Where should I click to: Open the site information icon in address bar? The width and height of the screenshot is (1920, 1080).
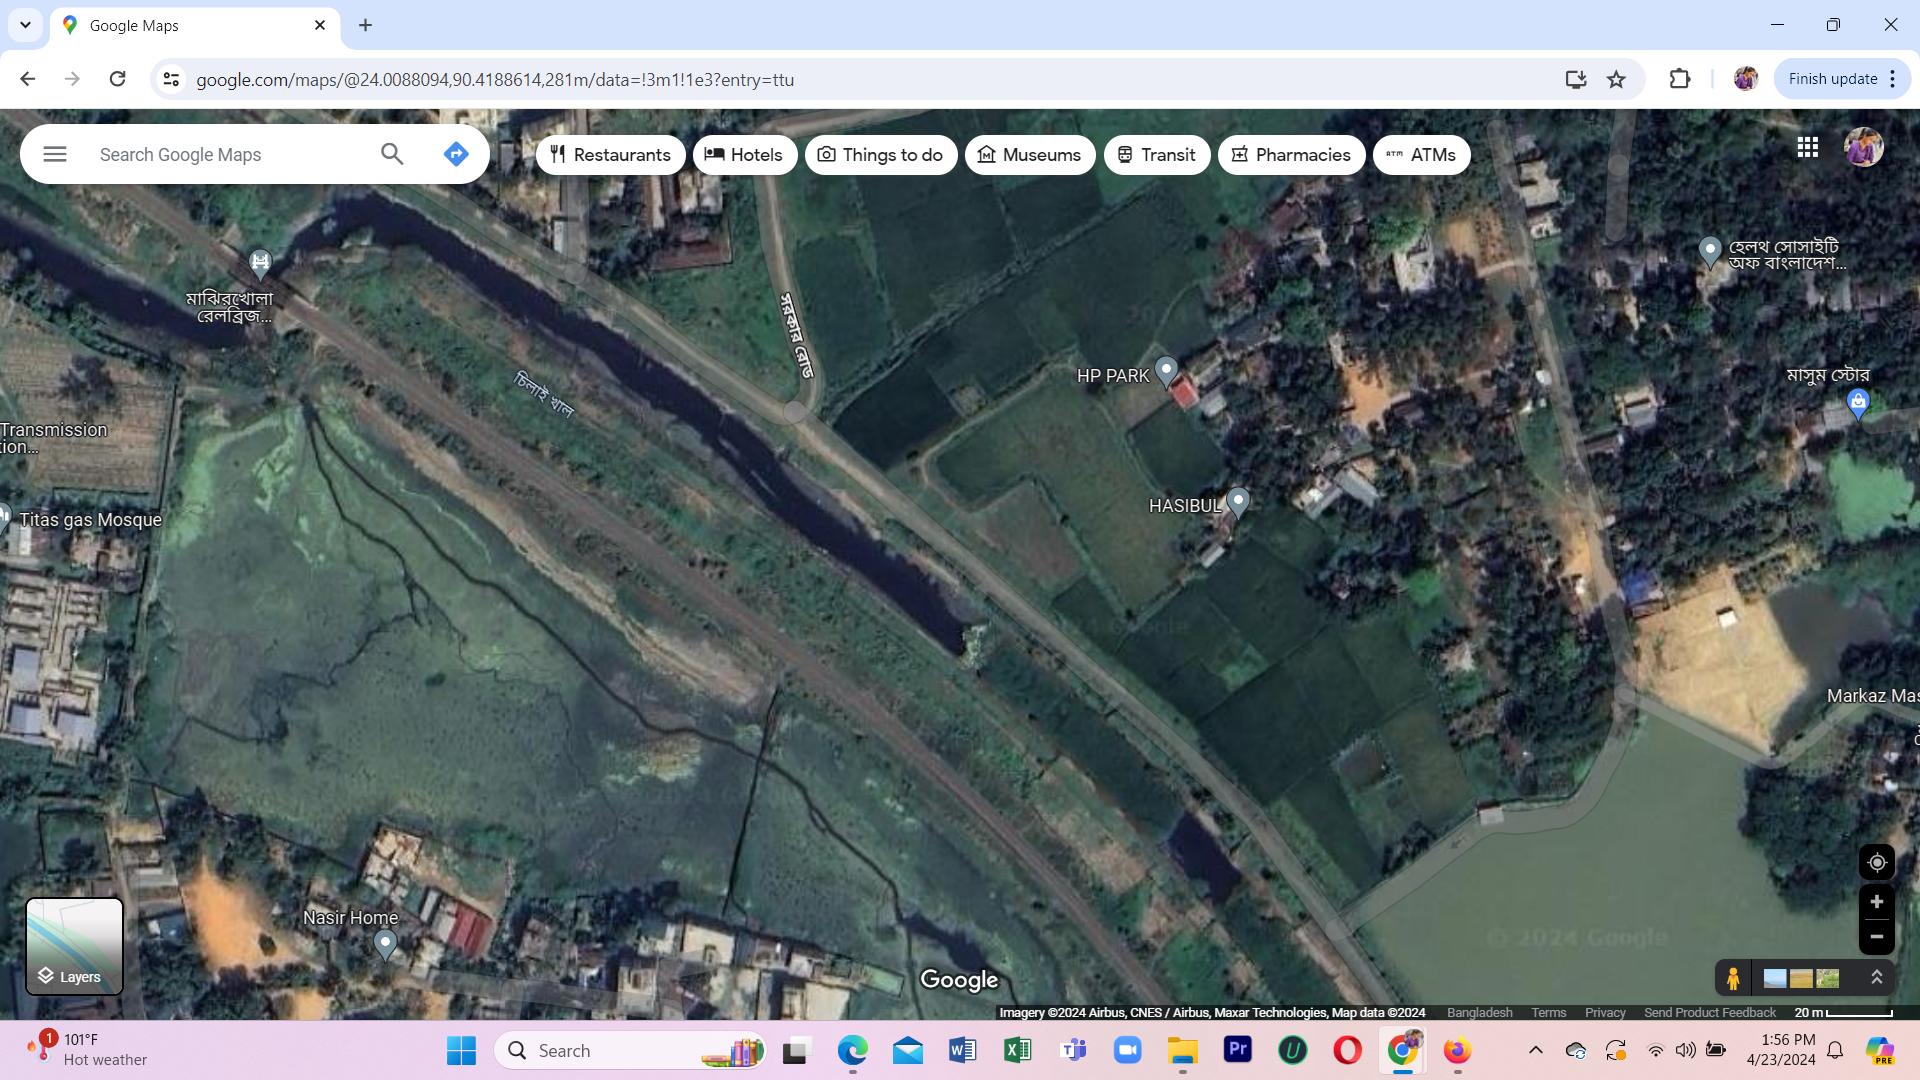(171, 79)
